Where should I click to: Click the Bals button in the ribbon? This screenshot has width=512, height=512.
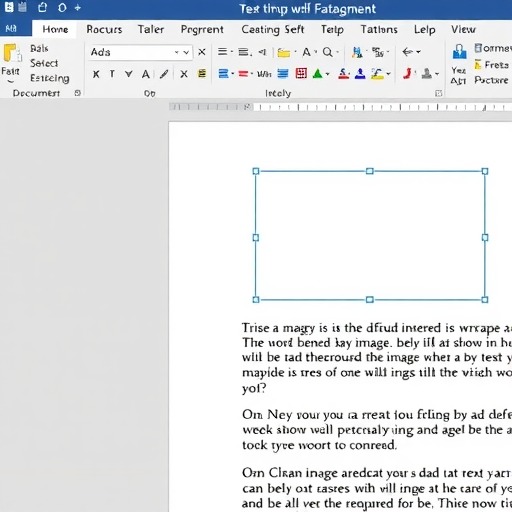pos(39,49)
